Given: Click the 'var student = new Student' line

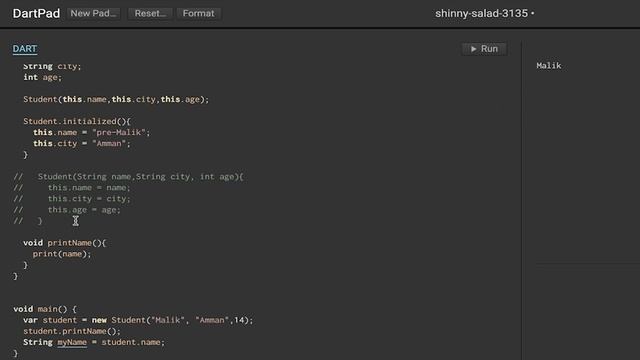Looking at the screenshot, I should tap(138, 320).
